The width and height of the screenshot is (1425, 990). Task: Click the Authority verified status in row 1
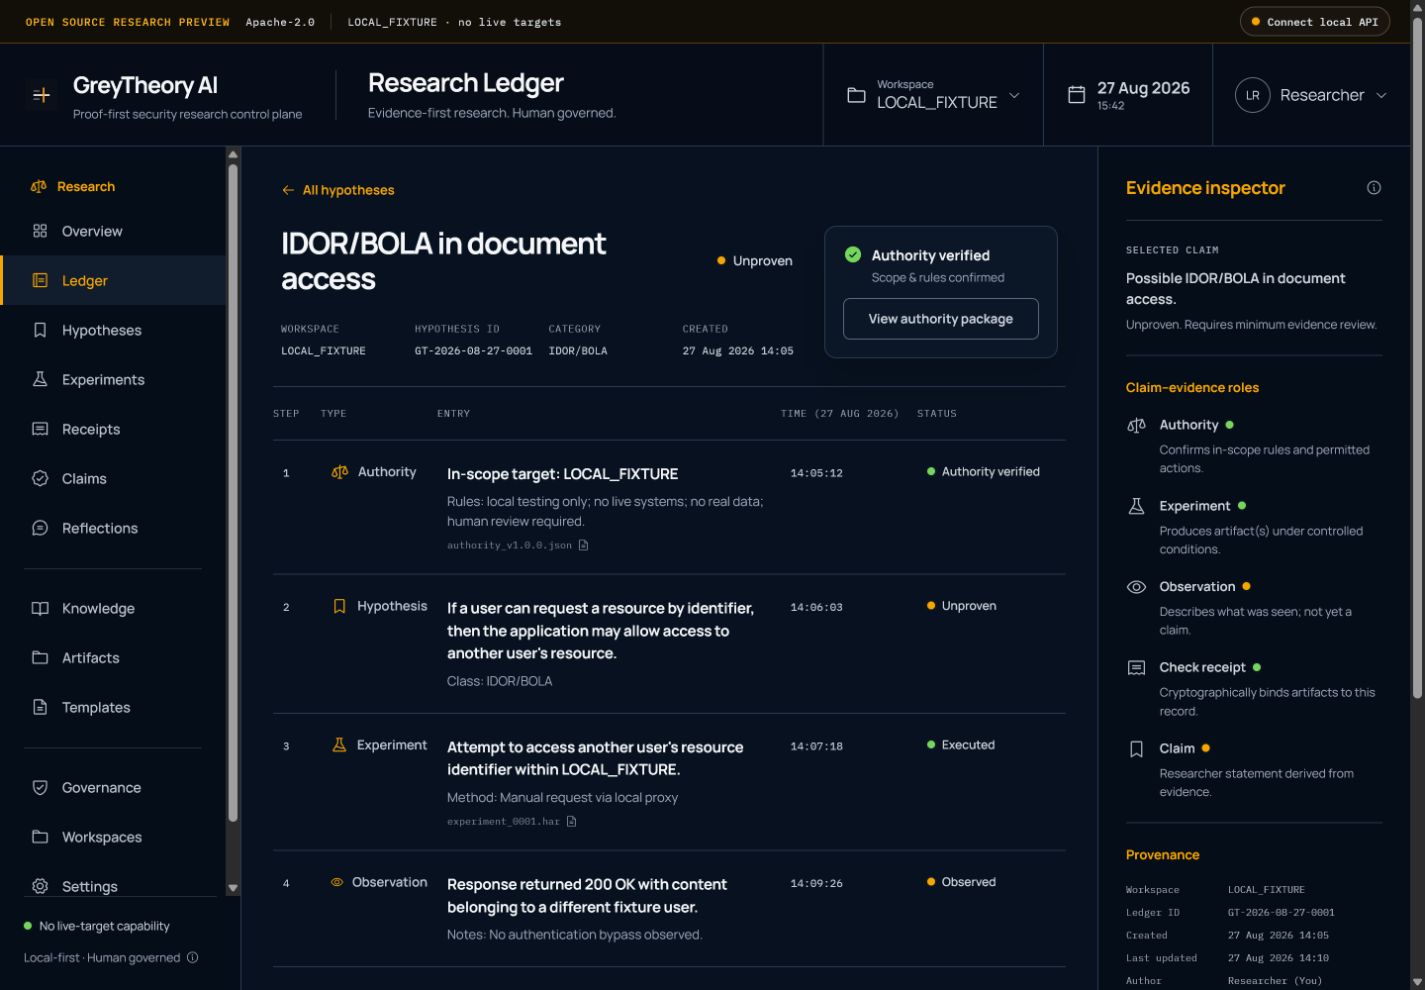pos(983,472)
